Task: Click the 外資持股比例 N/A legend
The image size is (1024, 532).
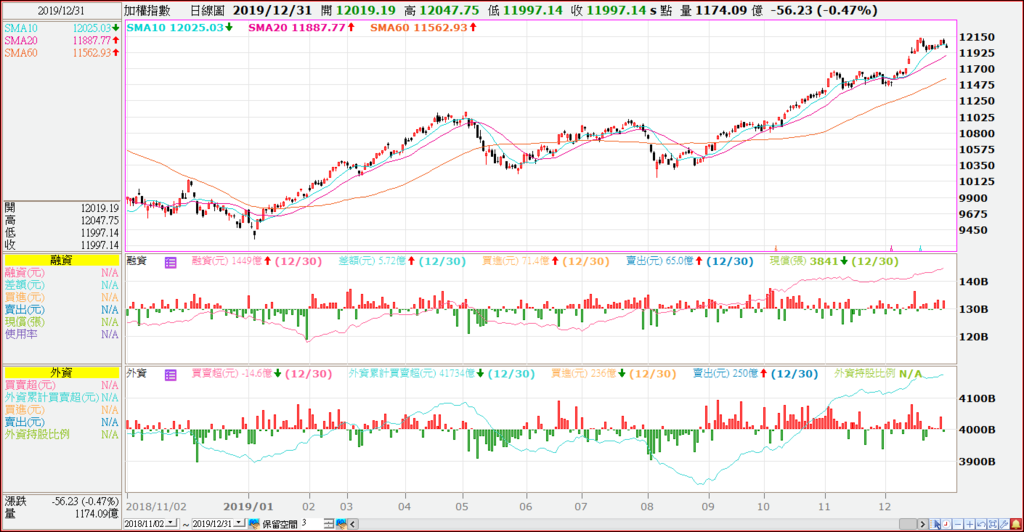Action: [878, 373]
